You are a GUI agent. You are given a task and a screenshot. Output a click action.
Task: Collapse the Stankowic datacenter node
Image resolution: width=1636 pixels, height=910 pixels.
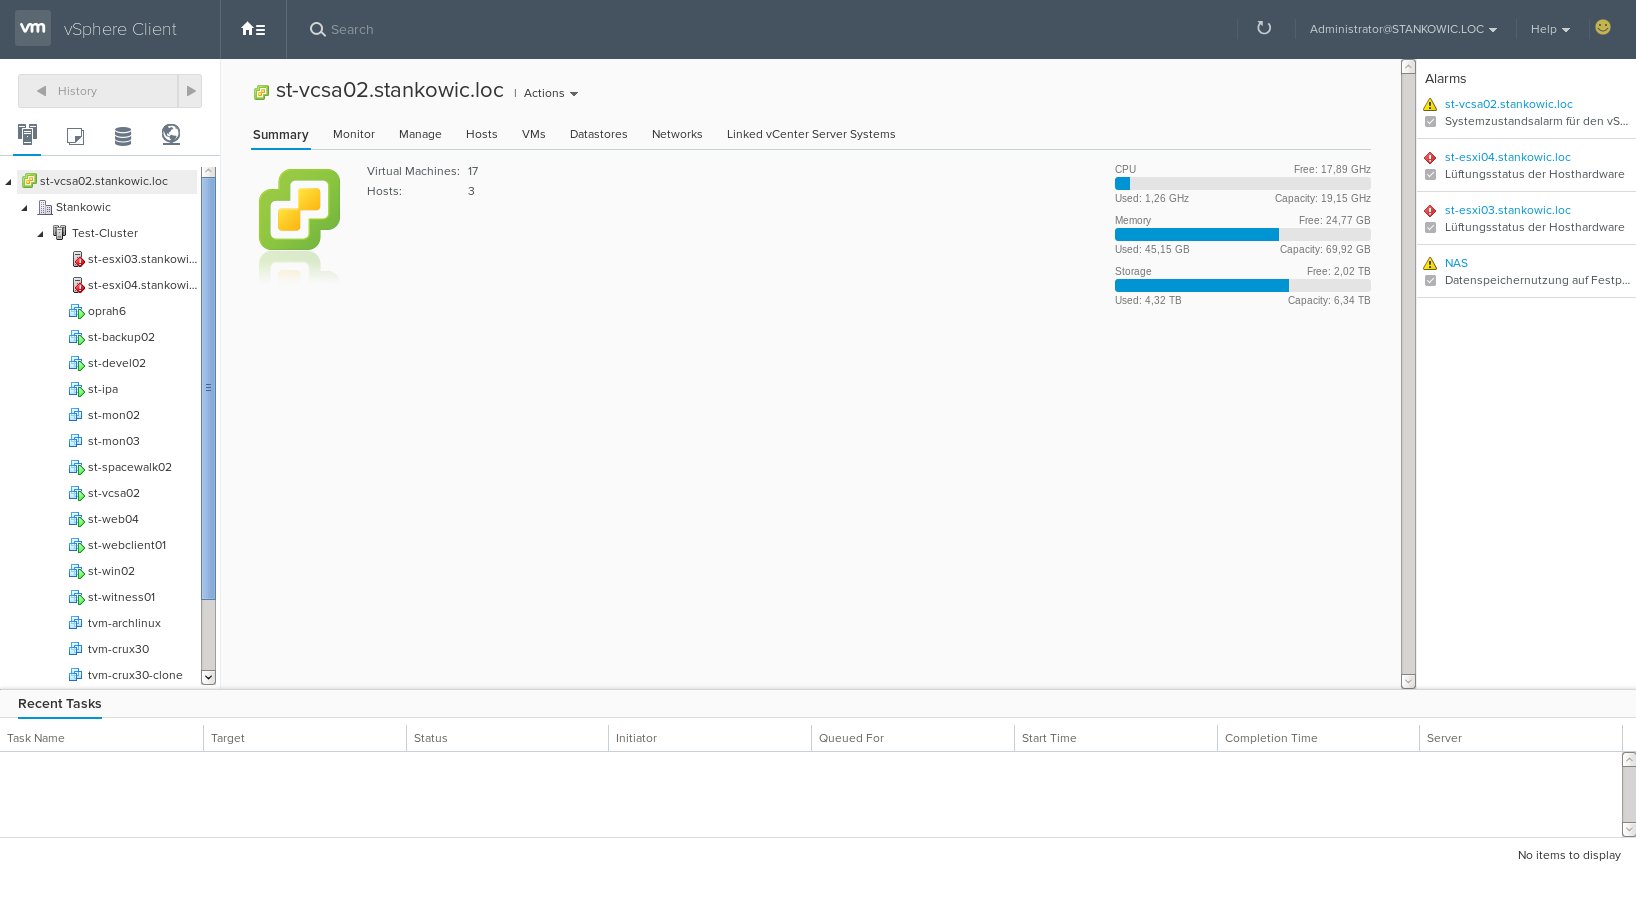pos(25,208)
